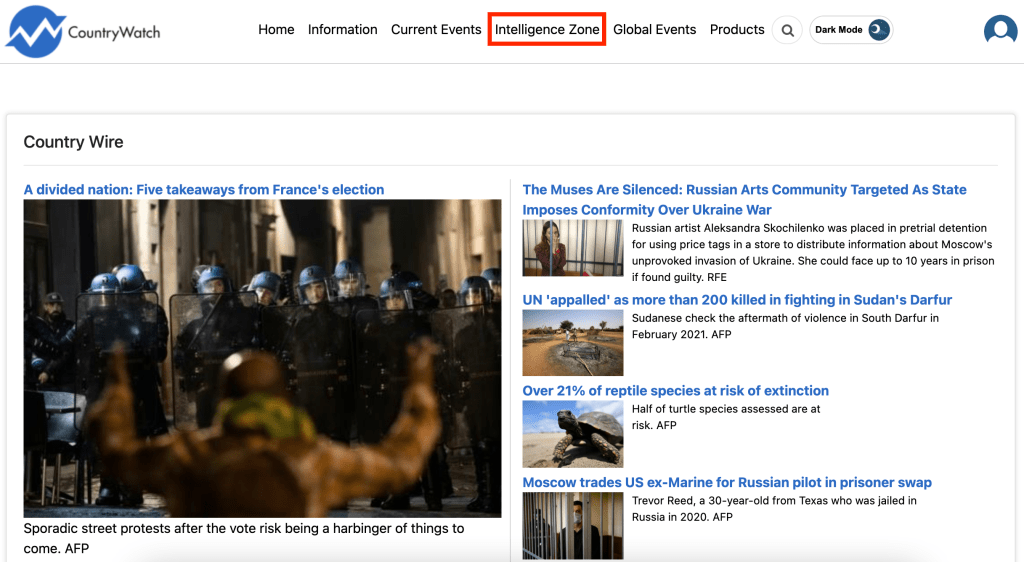This screenshot has width=1024, height=562.
Task: Open the Home menu item
Action: (x=276, y=29)
